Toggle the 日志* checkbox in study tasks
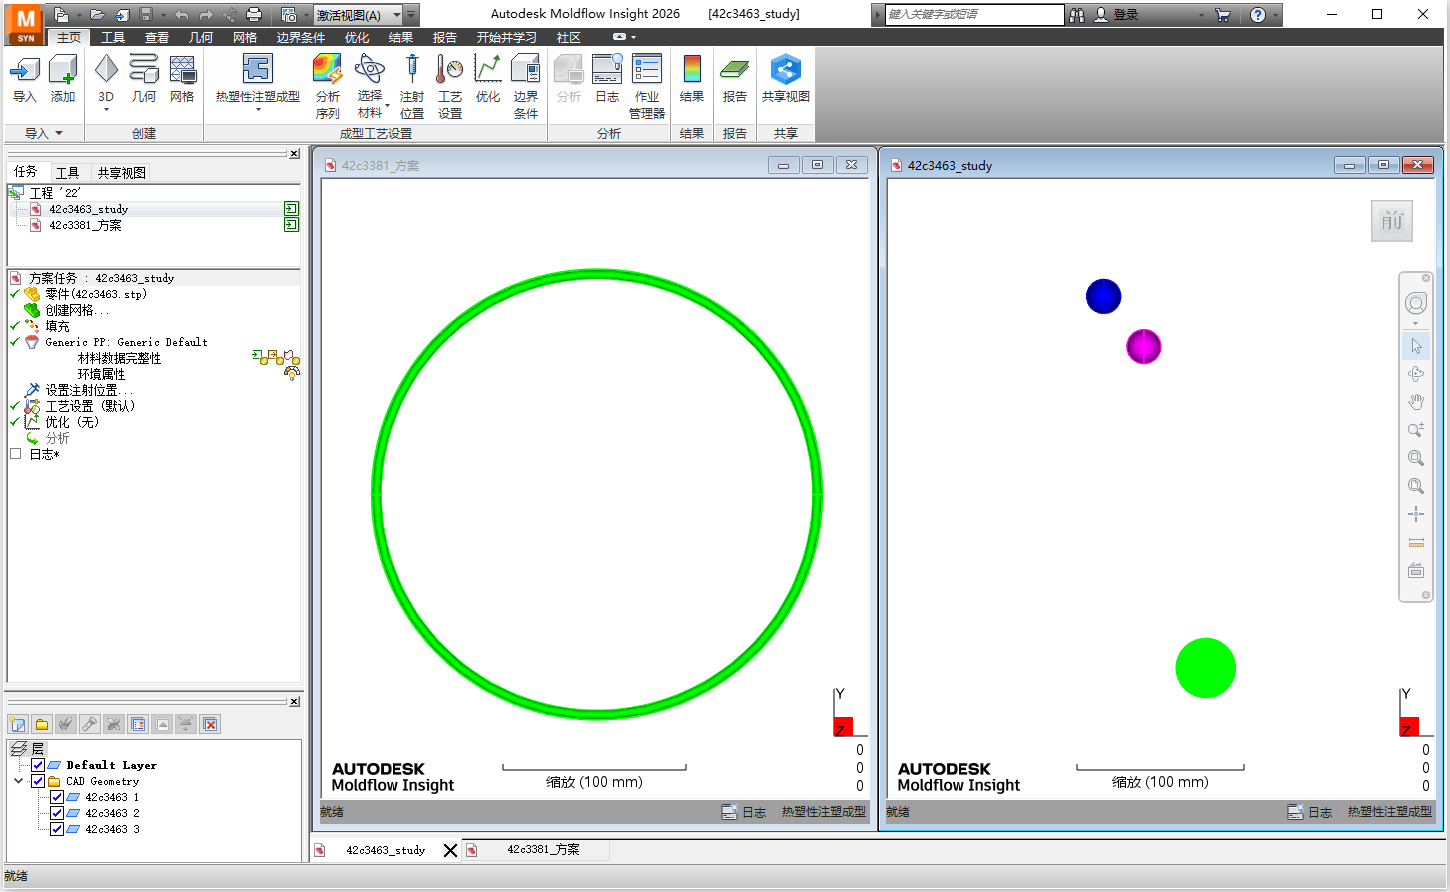The image size is (1450, 892). tap(15, 454)
